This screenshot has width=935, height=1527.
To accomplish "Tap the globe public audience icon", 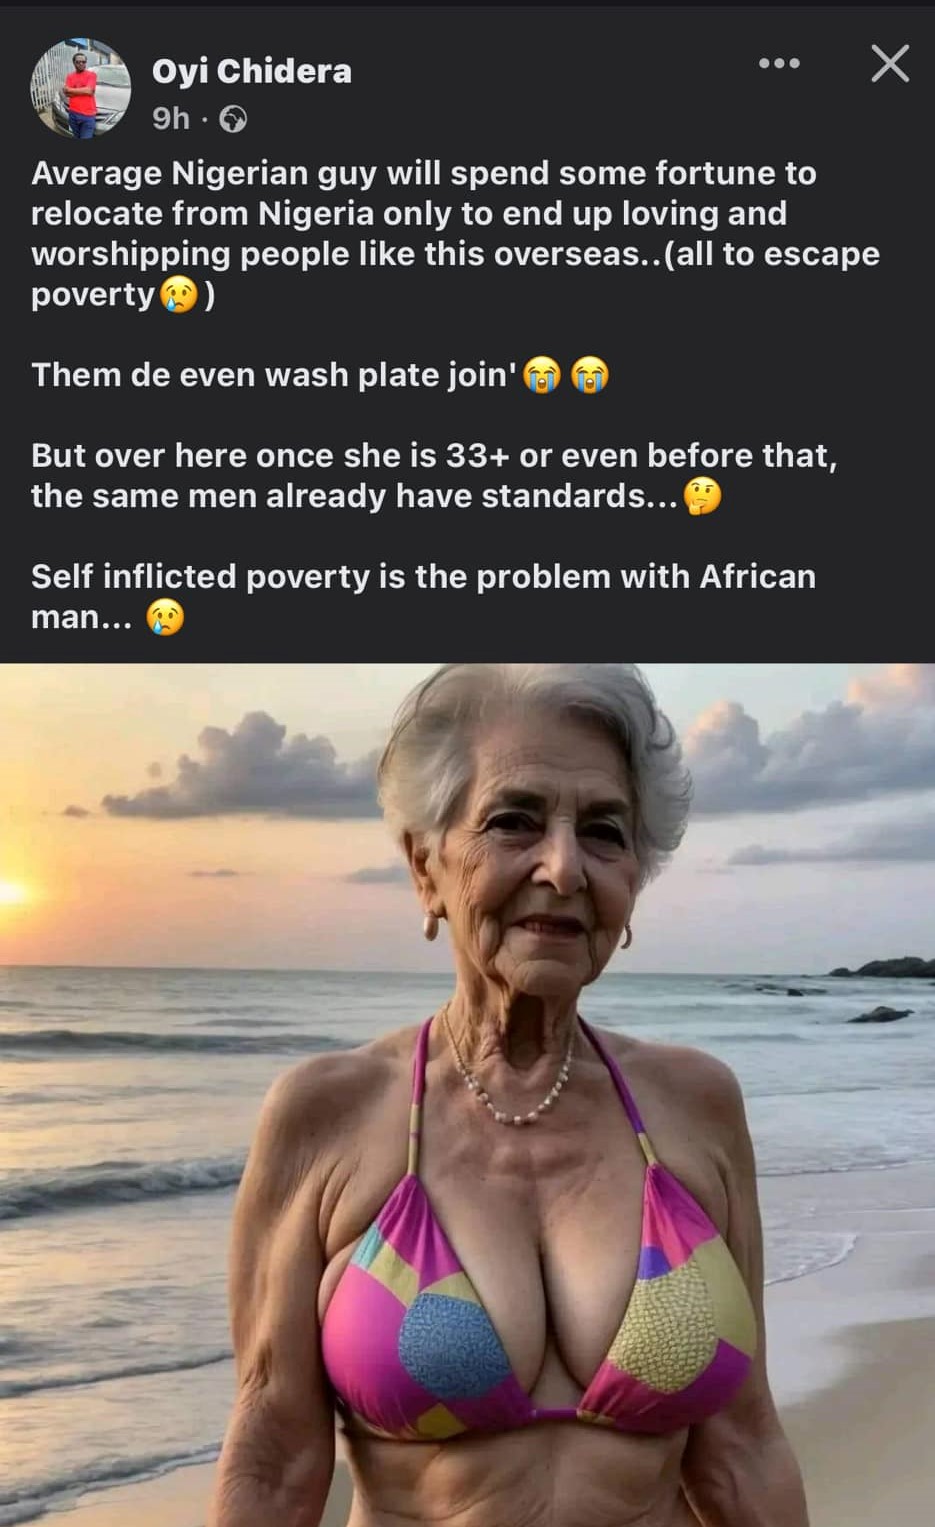I will (x=233, y=120).
